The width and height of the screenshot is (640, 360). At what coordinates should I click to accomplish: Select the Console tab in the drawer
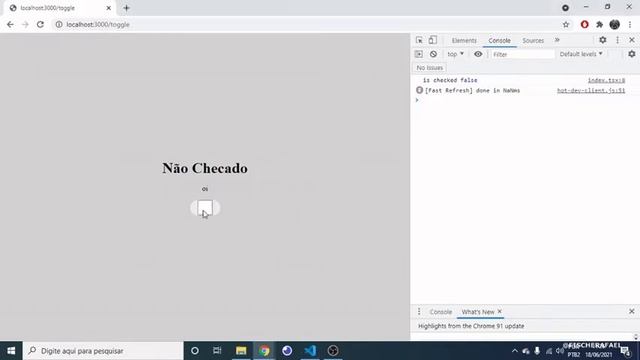point(440,312)
